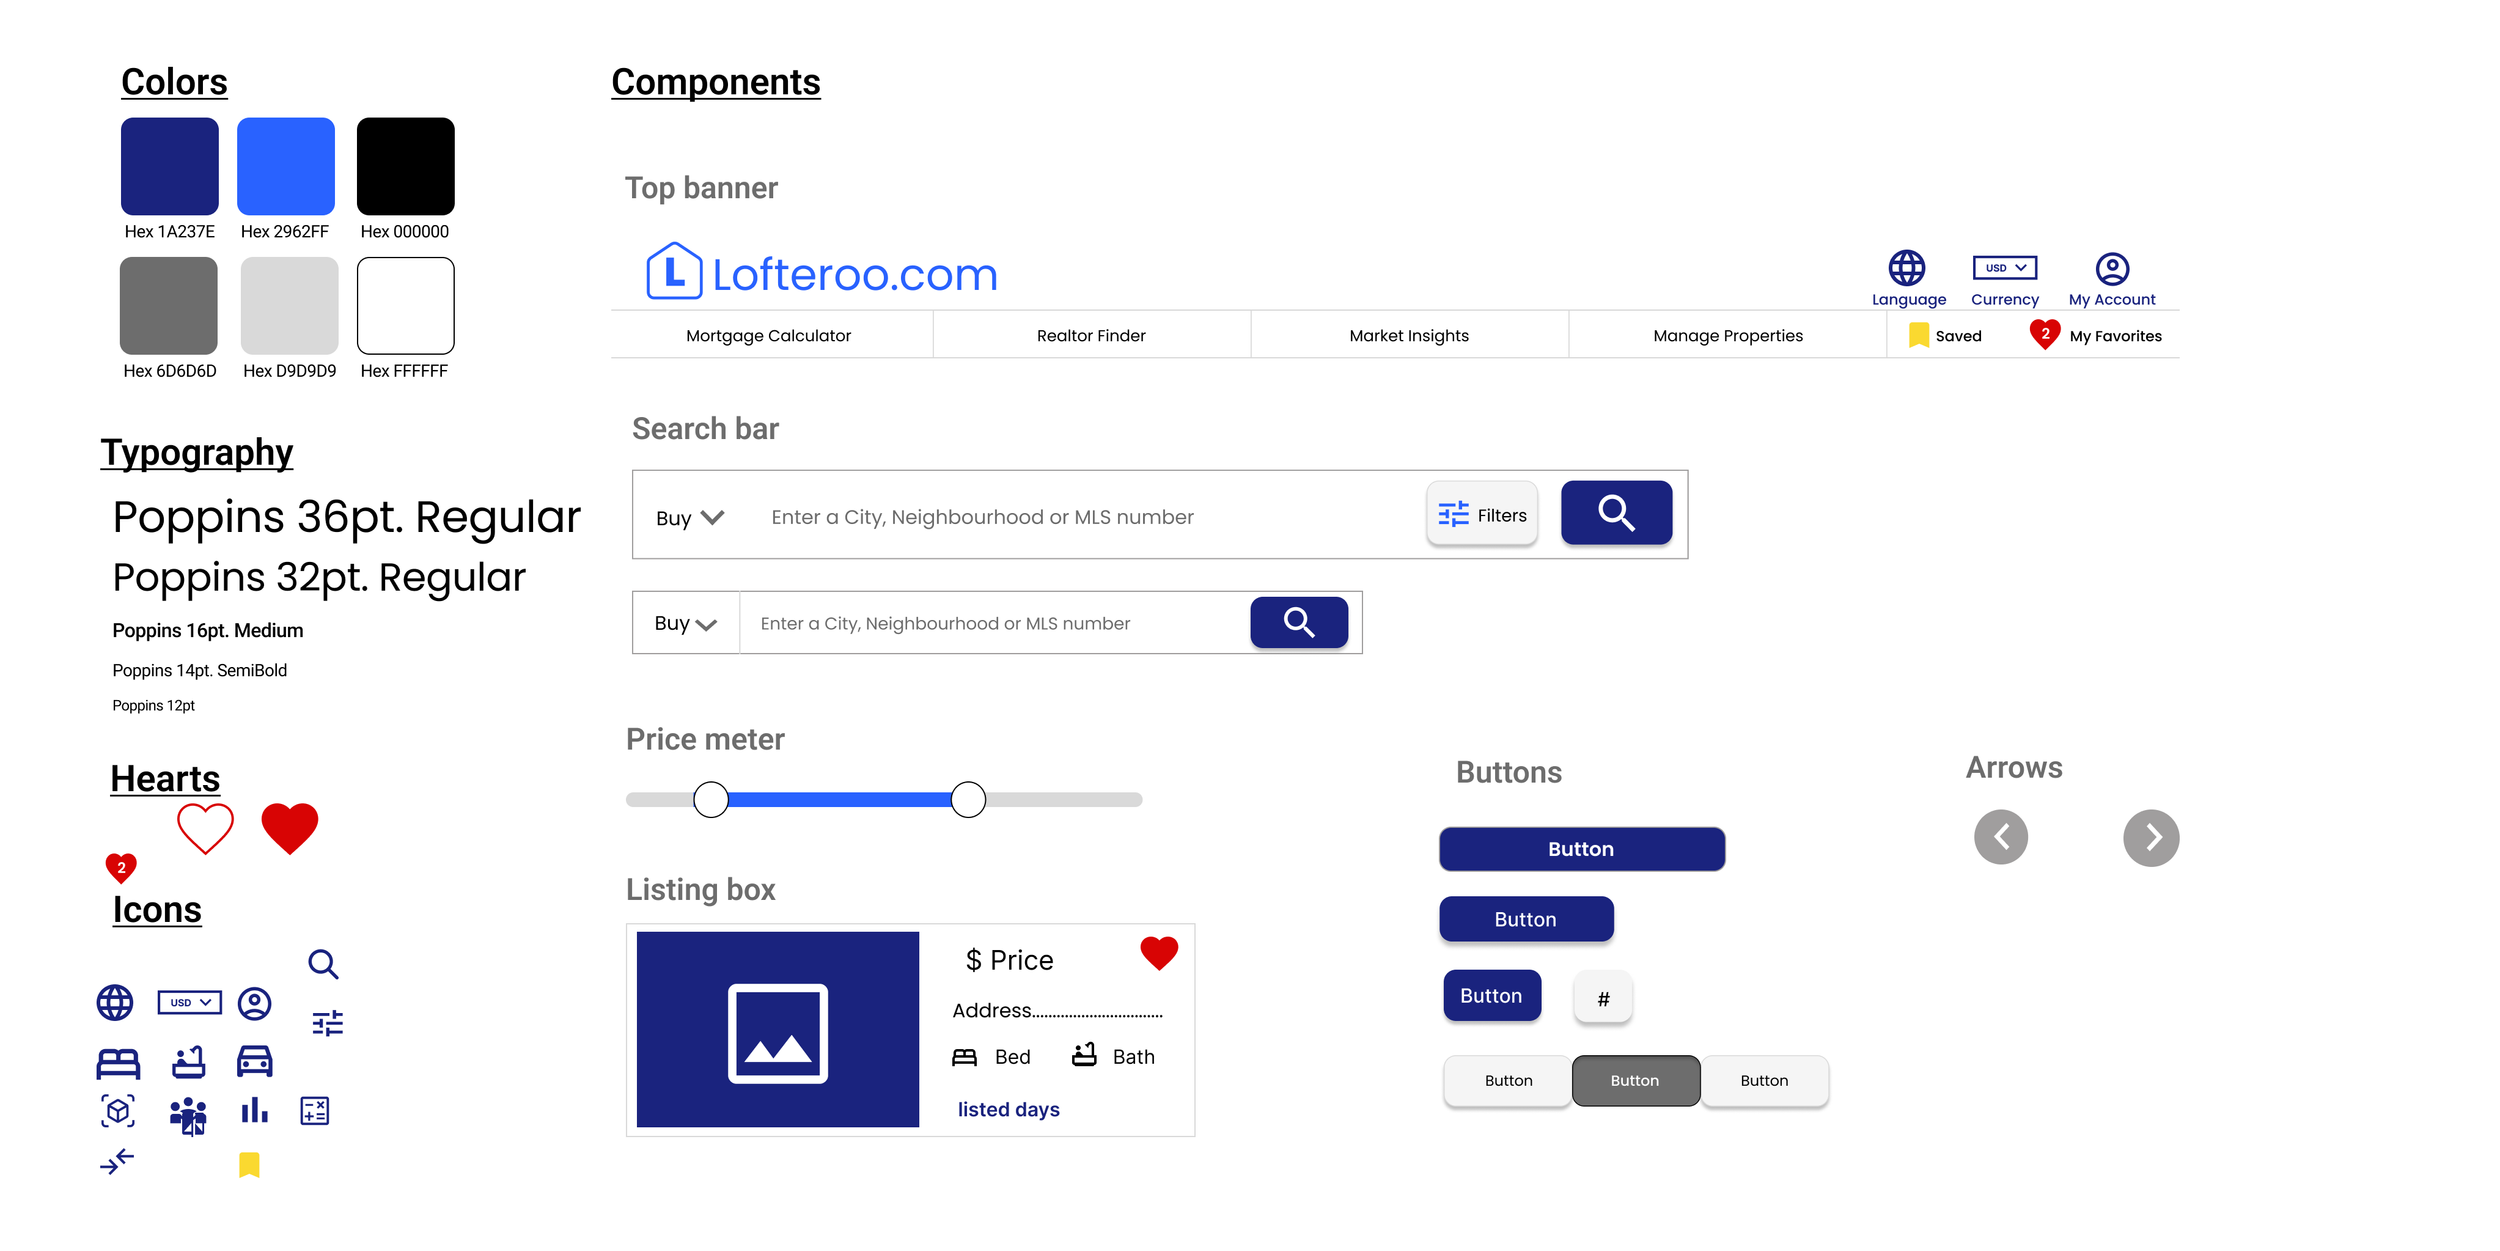The image size is (2500, 1251).
Task: Open the Buy dropdown in large search bar
Action: [689, 518]
